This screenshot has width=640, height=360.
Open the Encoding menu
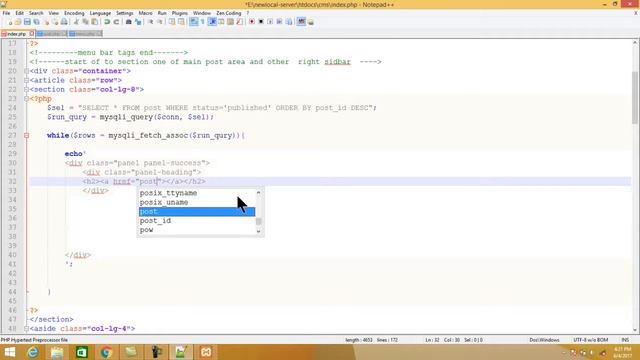click(74, 13)
